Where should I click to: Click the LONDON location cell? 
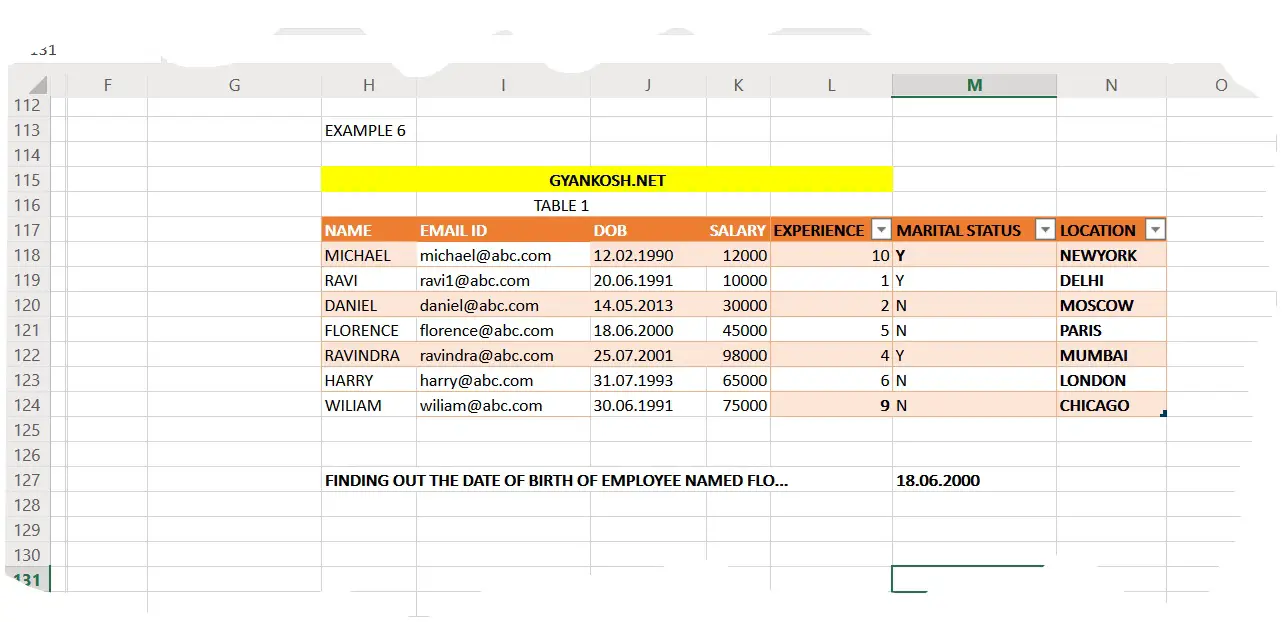(1111, 380)
